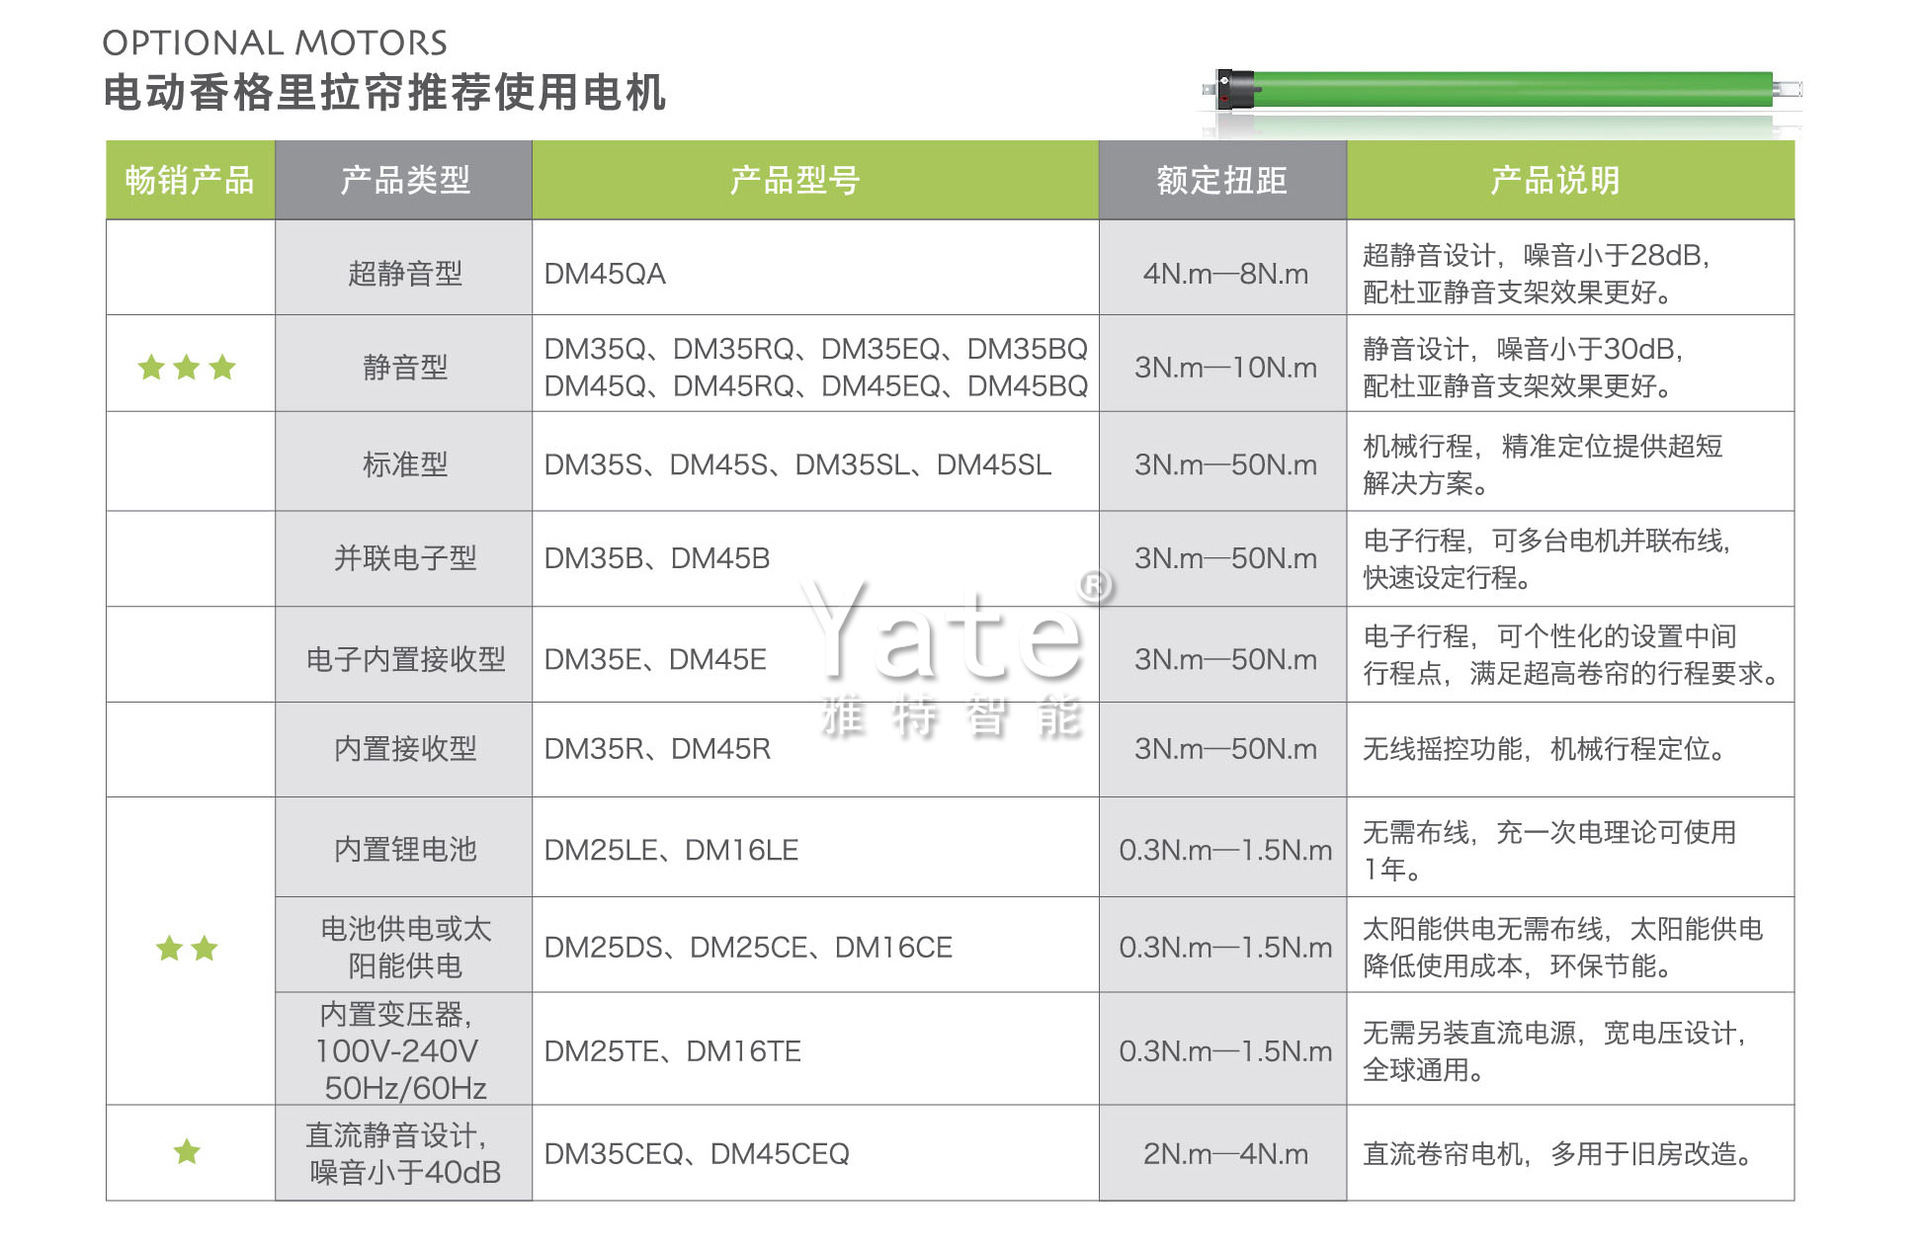Click the 无线摇控功能 description cell
Viewport: 1920px width, 1241px height.
click(1571, 750)
